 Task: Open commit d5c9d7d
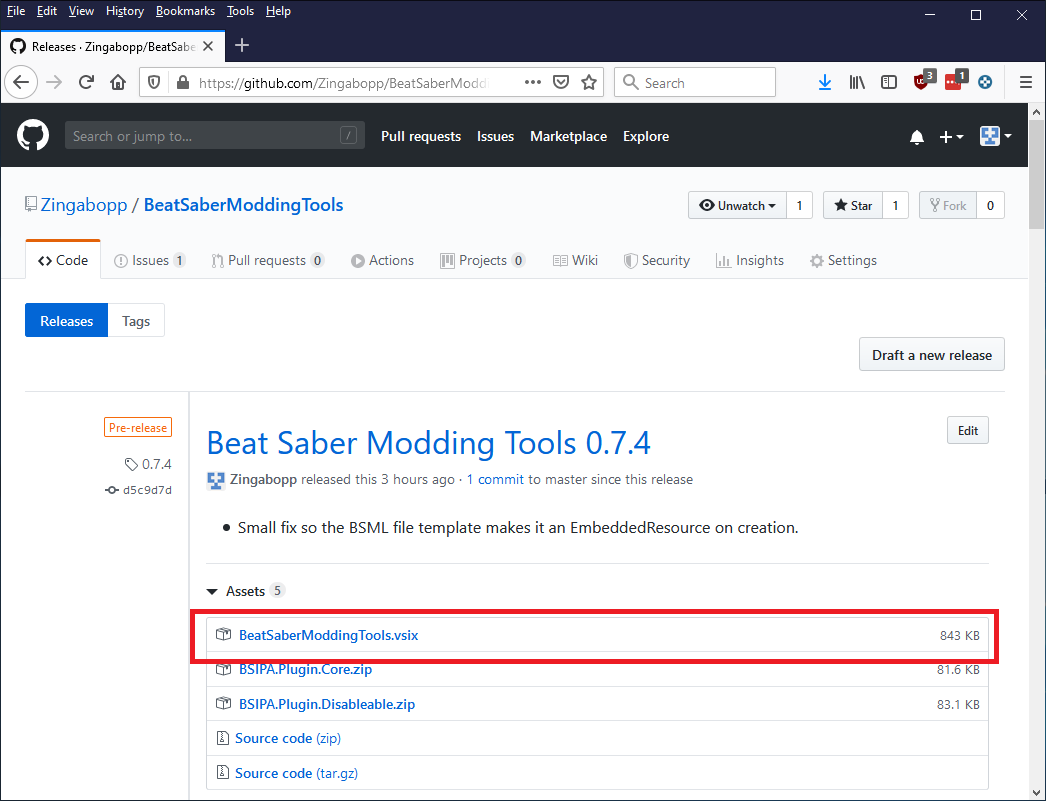[147, 490]
